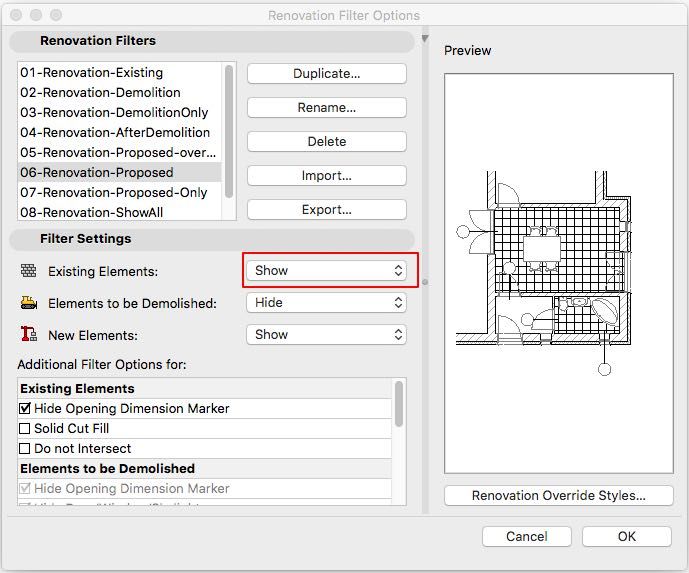Cancel the Renovation Filter Options dialog
This screenshot has height=573, width=689.
[526, 537]
